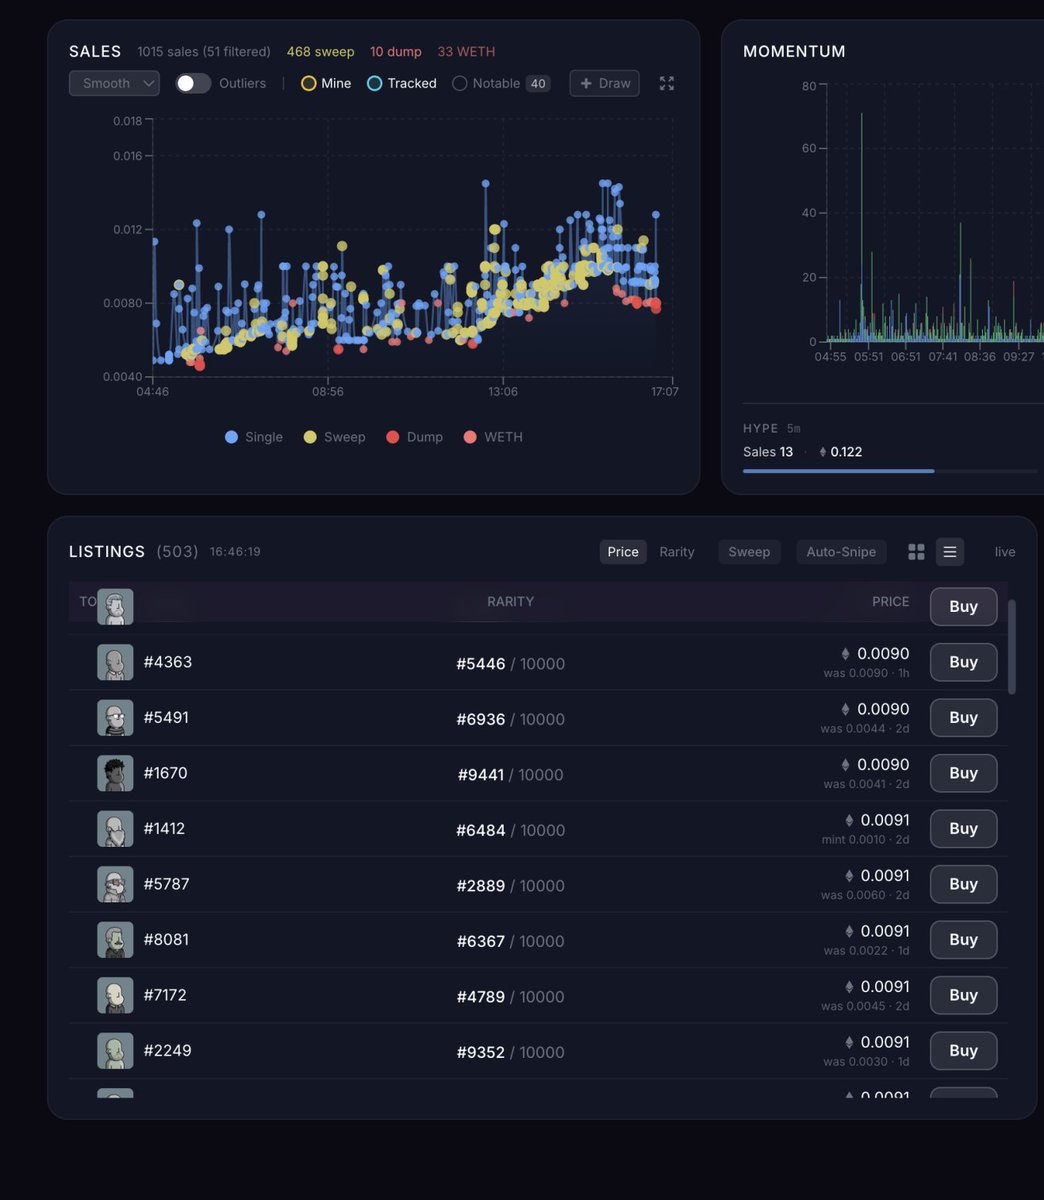Click rarity rank #9441 / 10000
This screenshot has height=1200, width=1044.
pyautogui.click(x=510, y=775)
